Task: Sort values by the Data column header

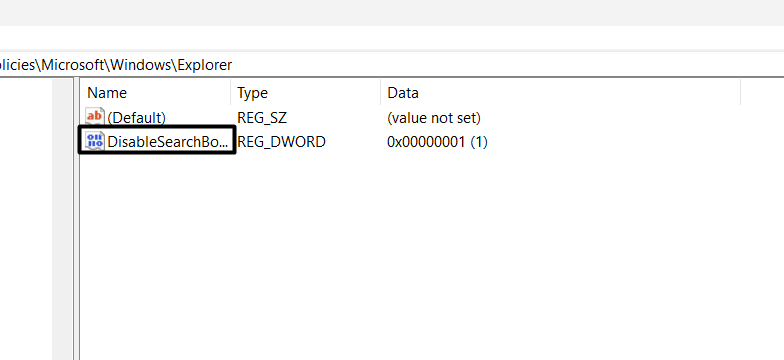Action: [x=560, y=92]
